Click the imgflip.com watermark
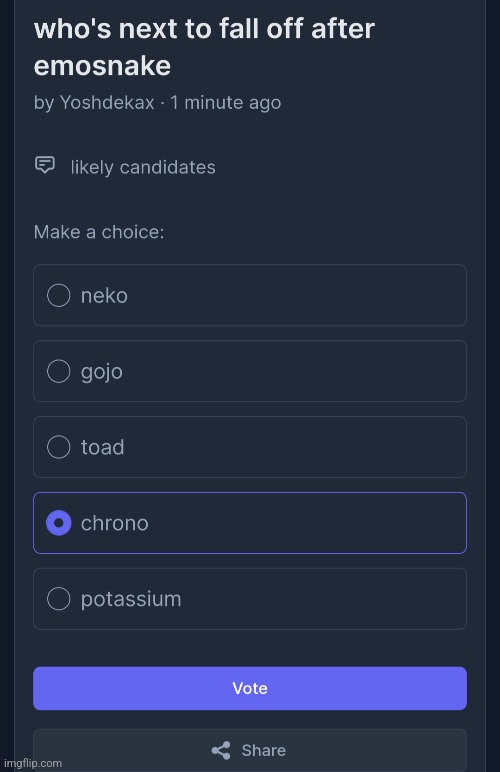500x772 pixels. (x=33, y=763)
